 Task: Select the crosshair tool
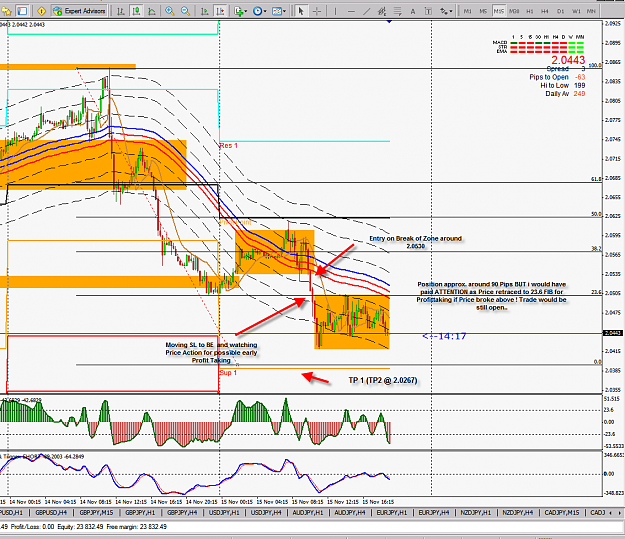(317, 11)
